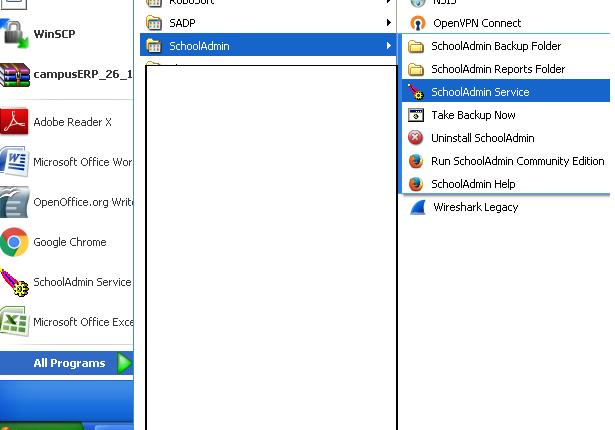The image size is (615, 430).
Task: Choose Take Backup Now
Action: [473, 115]
